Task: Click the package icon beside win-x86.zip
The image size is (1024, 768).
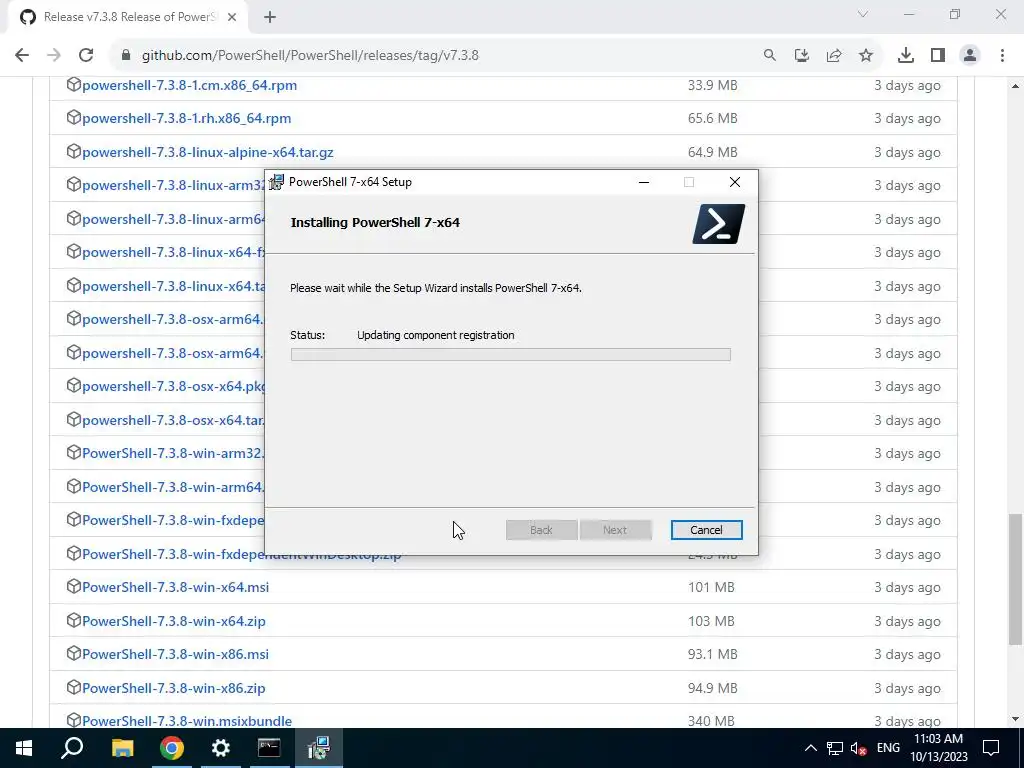Action: point(74,687)
